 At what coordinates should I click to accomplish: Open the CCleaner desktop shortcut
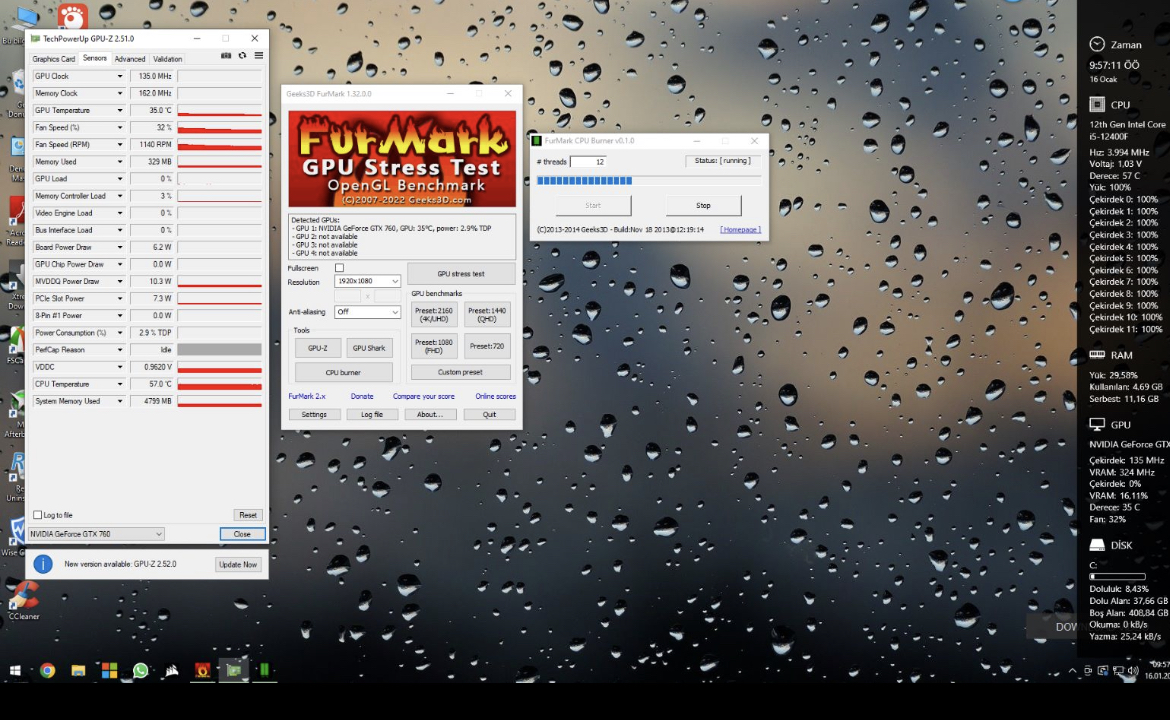click(23, 601)
